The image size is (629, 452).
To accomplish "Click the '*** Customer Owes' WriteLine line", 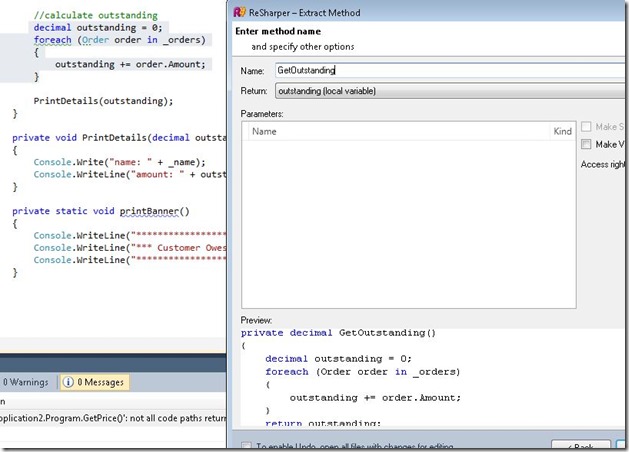I will tap(130, 247).
